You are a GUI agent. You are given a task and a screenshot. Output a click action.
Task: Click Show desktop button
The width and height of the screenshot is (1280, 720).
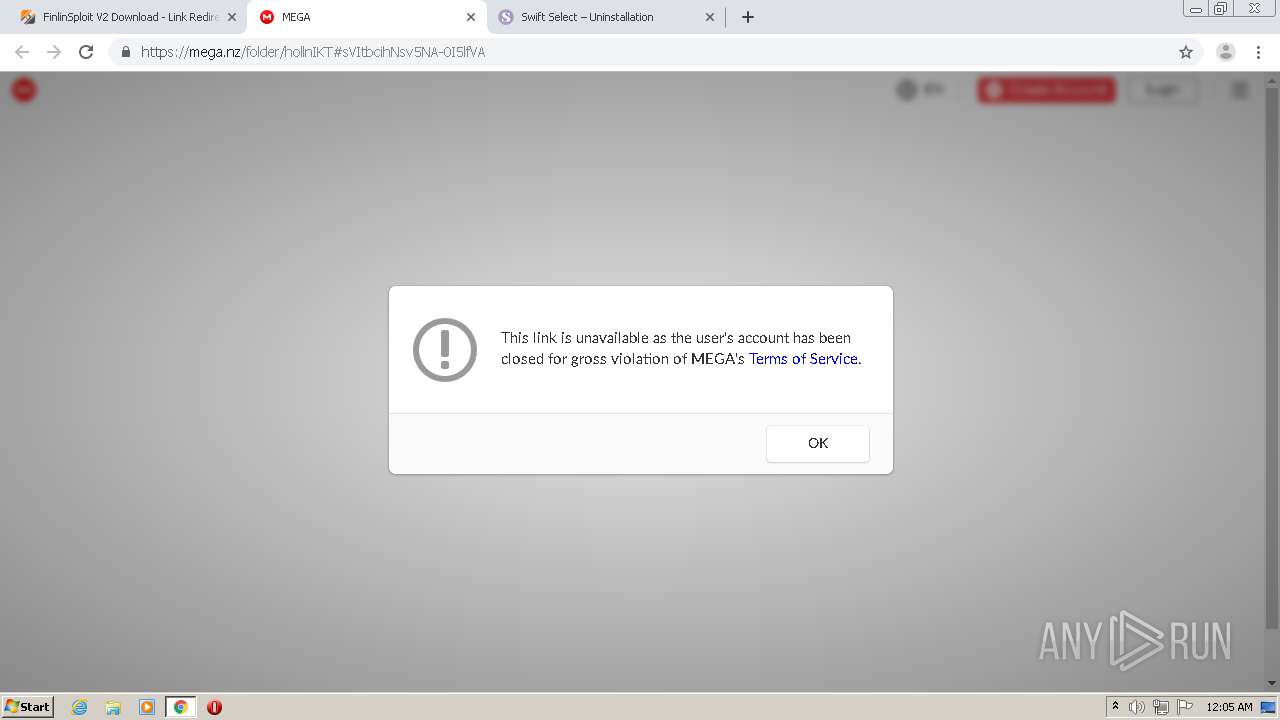tap(1268, 707)
